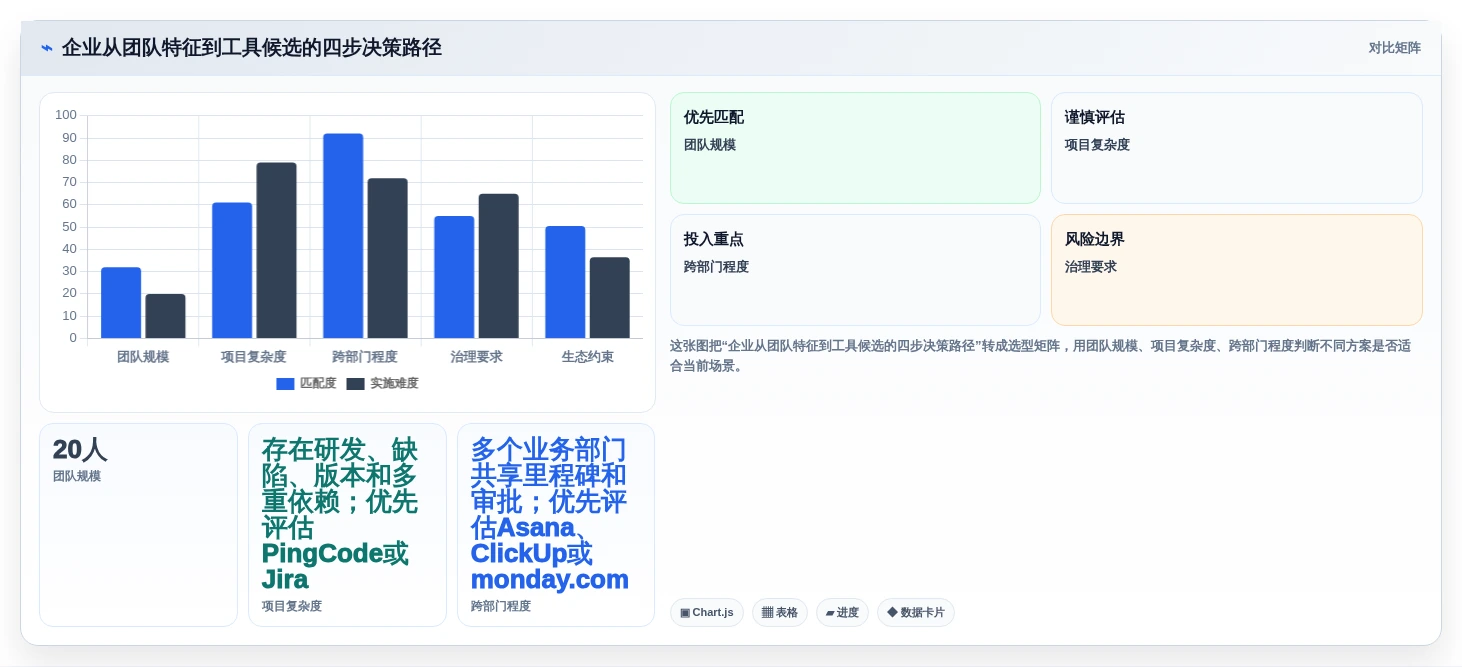The width and height of the screenshot is (1462, 667).
Task: Toggle the 实施难度 legend dark swatch
Action: [x=356, y=384]
